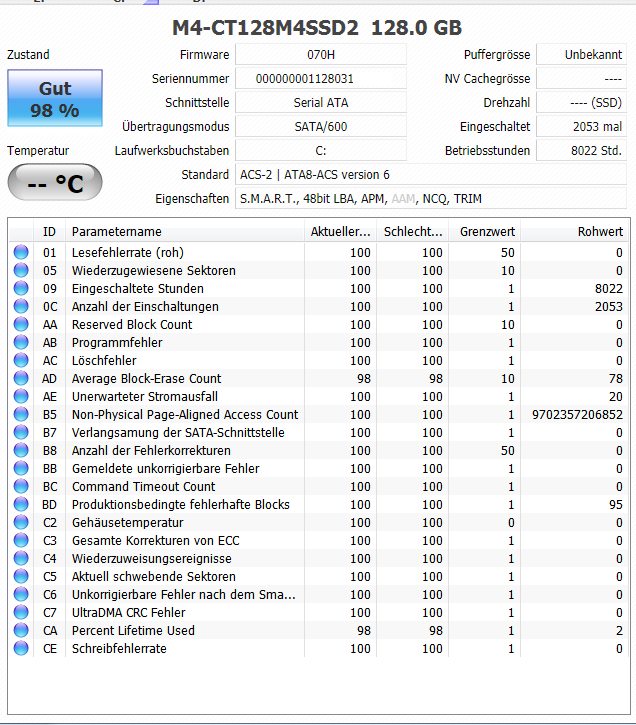Screen dimensions: 636x725
Task: Click the Grenzwert value 50 for Lesefehlerrate
Action: 508,252
